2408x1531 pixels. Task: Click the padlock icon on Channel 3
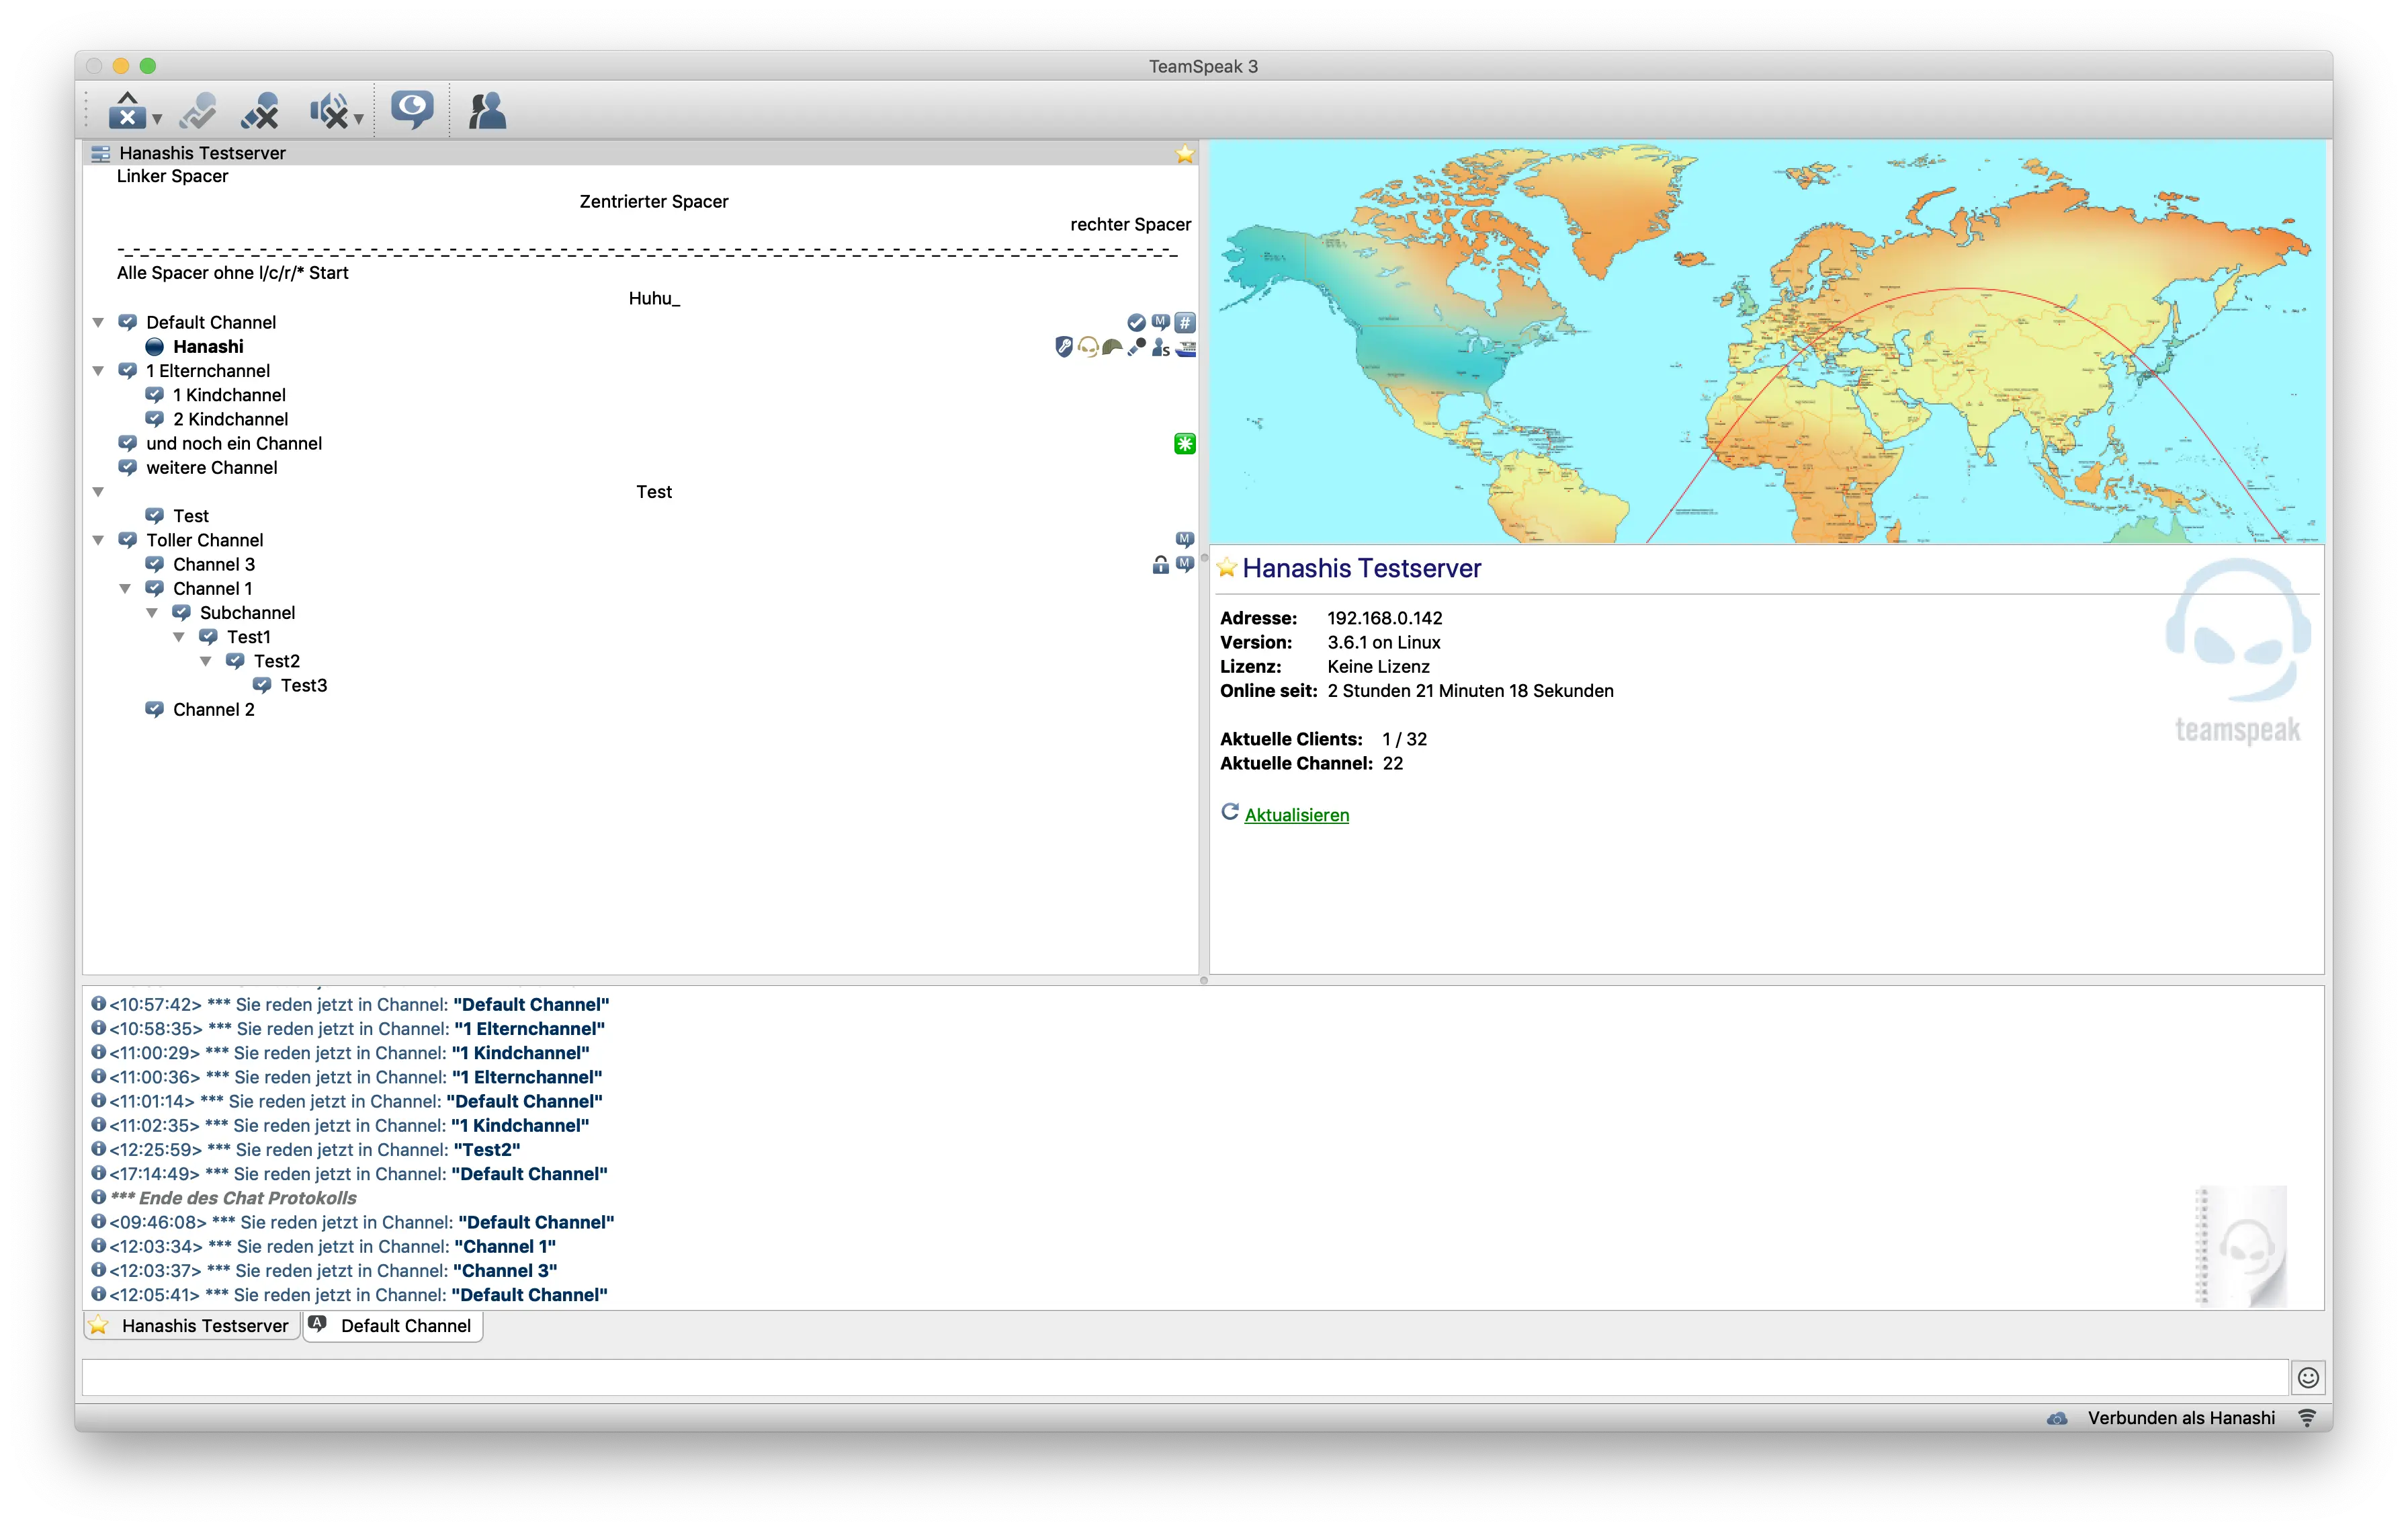[x=1160, y=565]
